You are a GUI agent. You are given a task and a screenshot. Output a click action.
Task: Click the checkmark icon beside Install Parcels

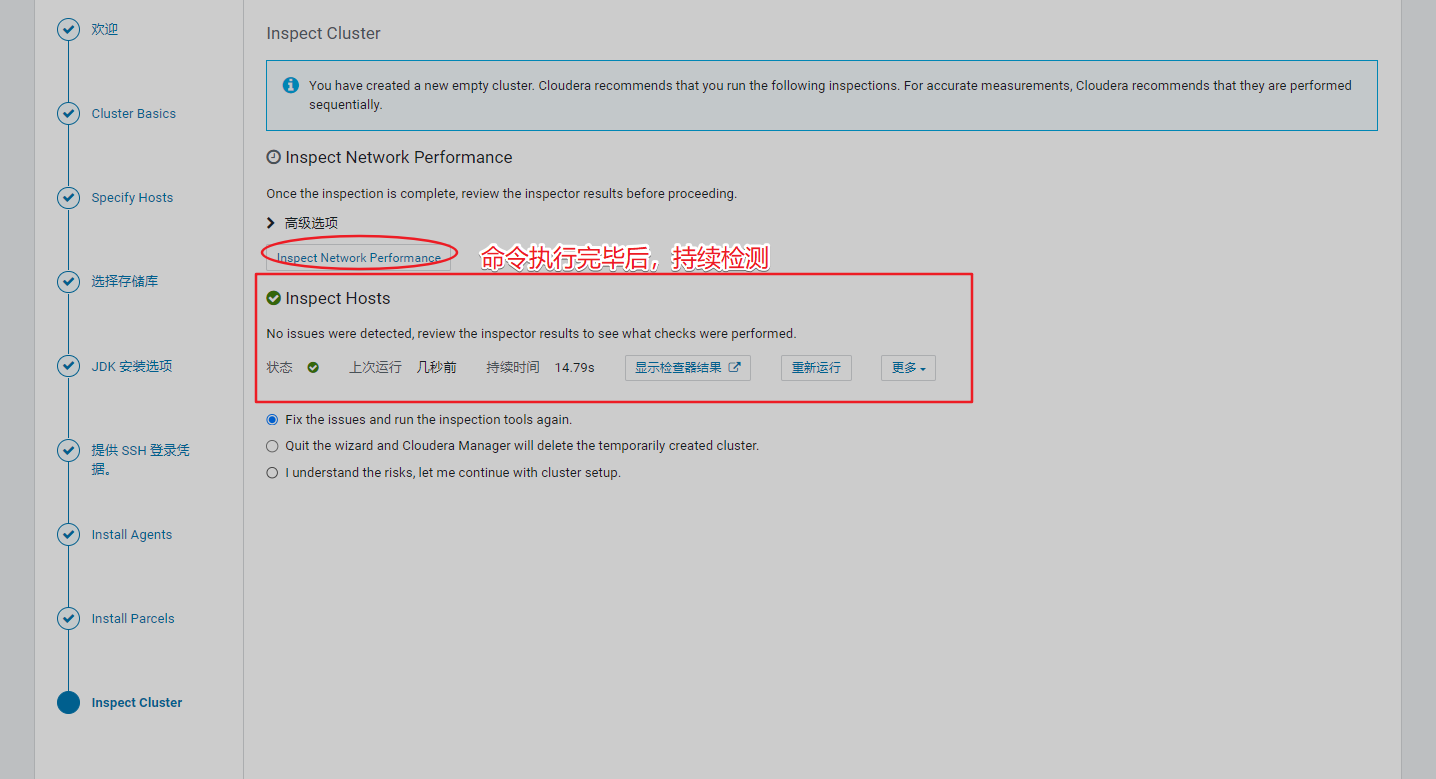pos(68,619)
